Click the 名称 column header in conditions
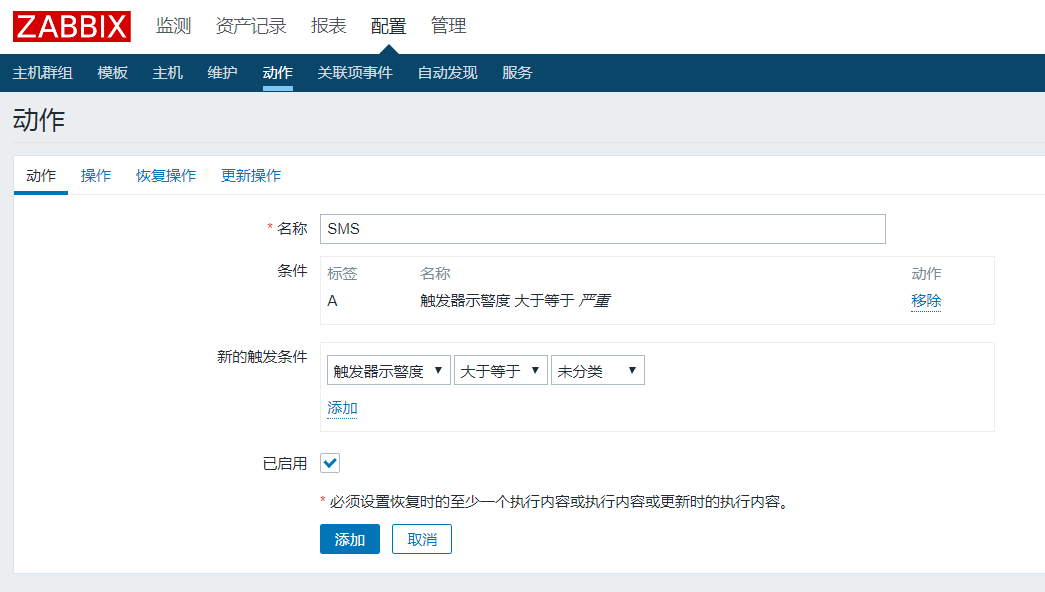This screenshot has height=592, width=1045. point(435,273)
